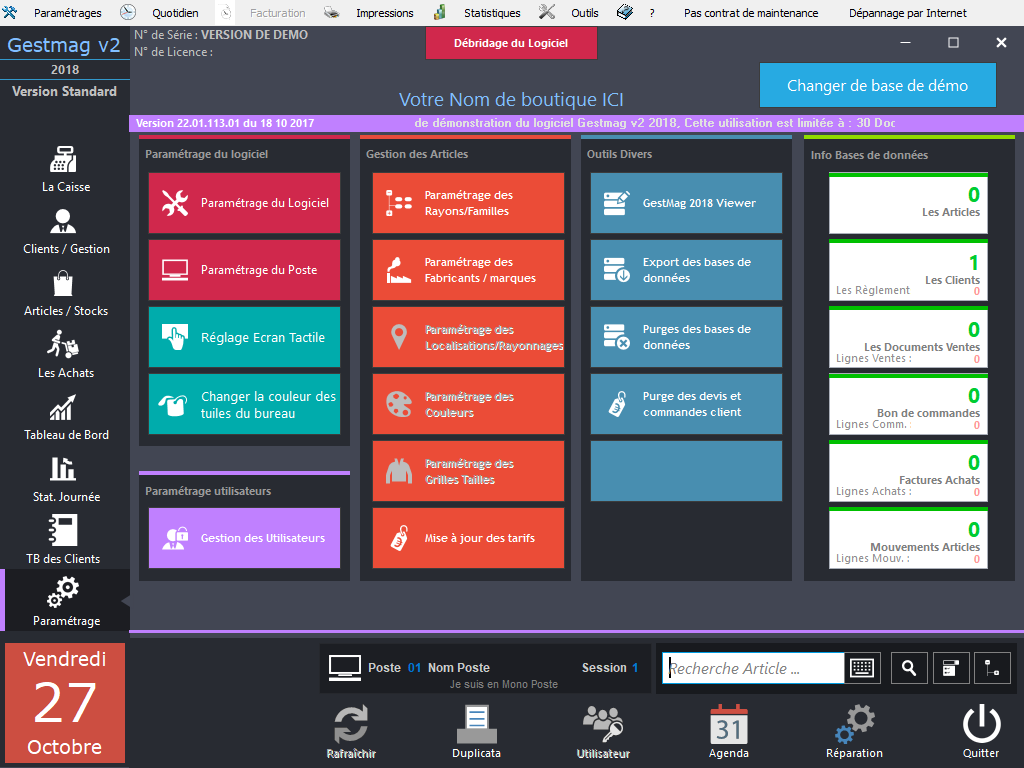Open Paramétrage des Couleurs tile

point(468,404)
